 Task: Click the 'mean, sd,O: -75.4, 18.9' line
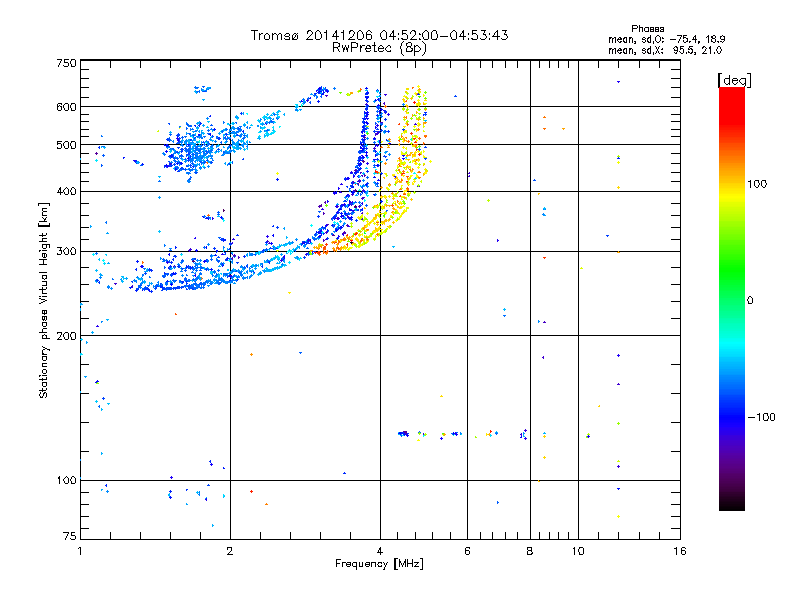pos(666,39)
